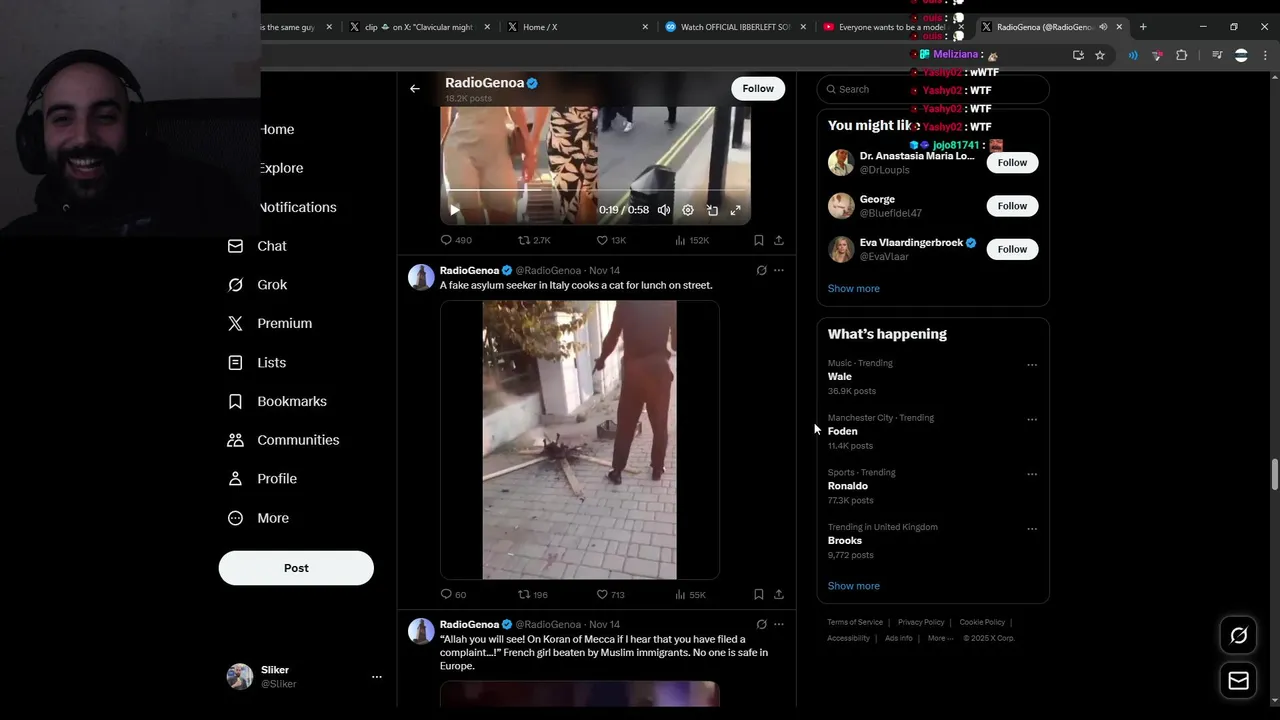1280x720 pixels.
Task: Expand the footer More link
Action: [940, 638]
